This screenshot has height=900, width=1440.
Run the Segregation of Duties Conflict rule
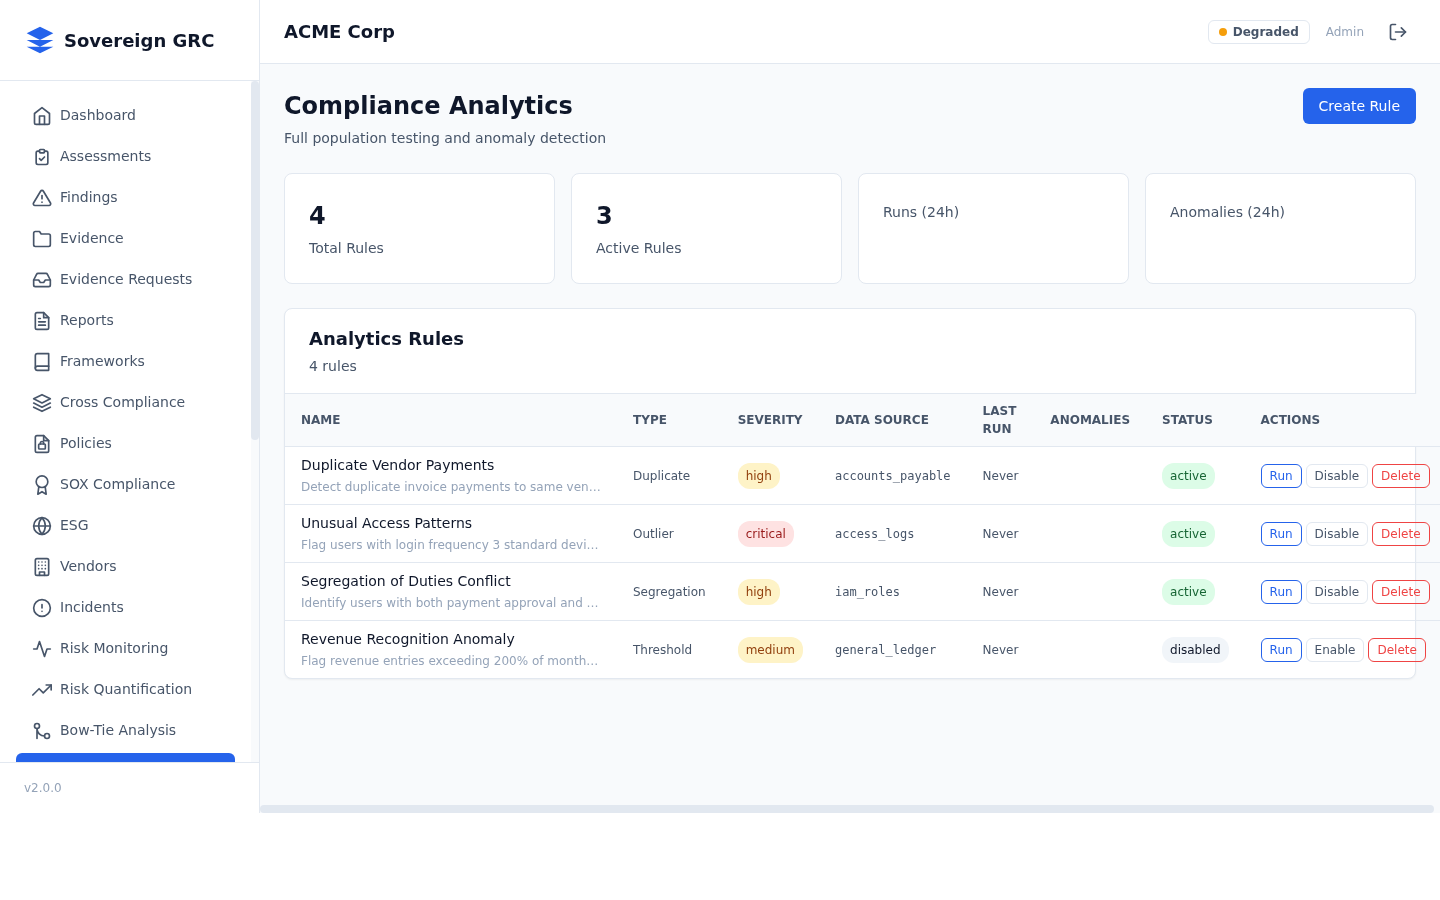1281,591
